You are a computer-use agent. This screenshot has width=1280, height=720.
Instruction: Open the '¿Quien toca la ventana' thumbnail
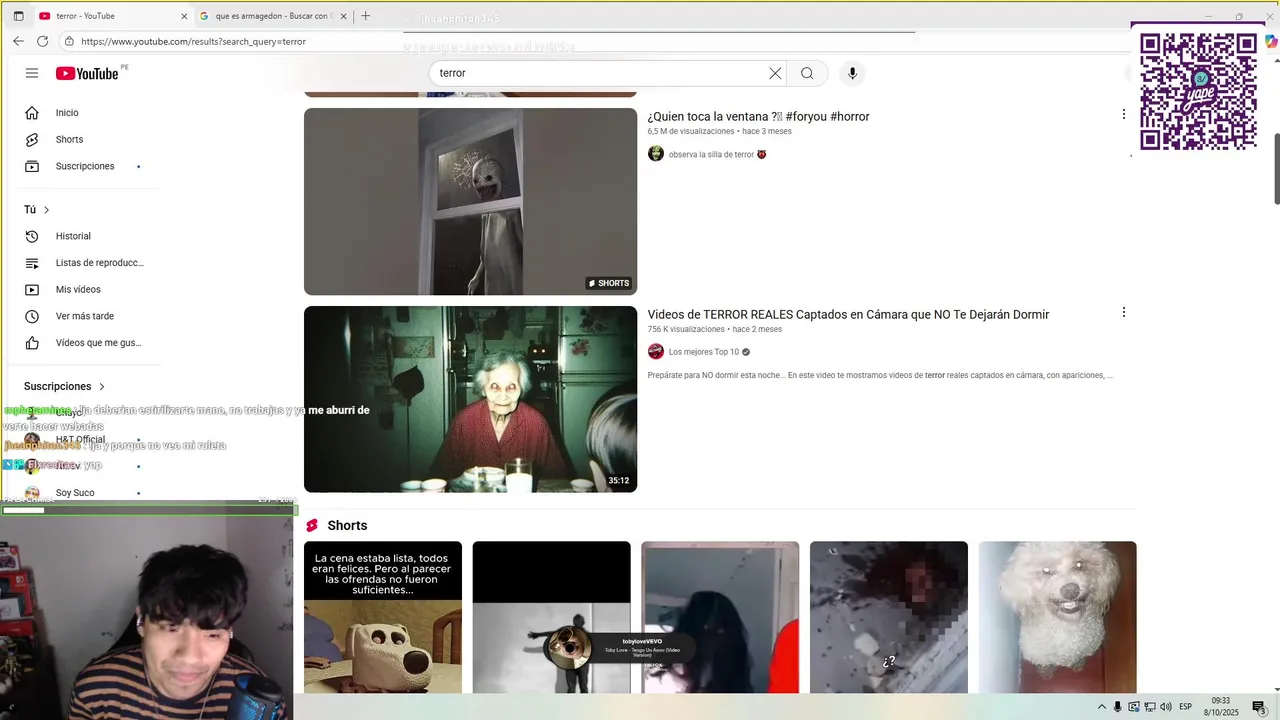[x=470, y=201]
